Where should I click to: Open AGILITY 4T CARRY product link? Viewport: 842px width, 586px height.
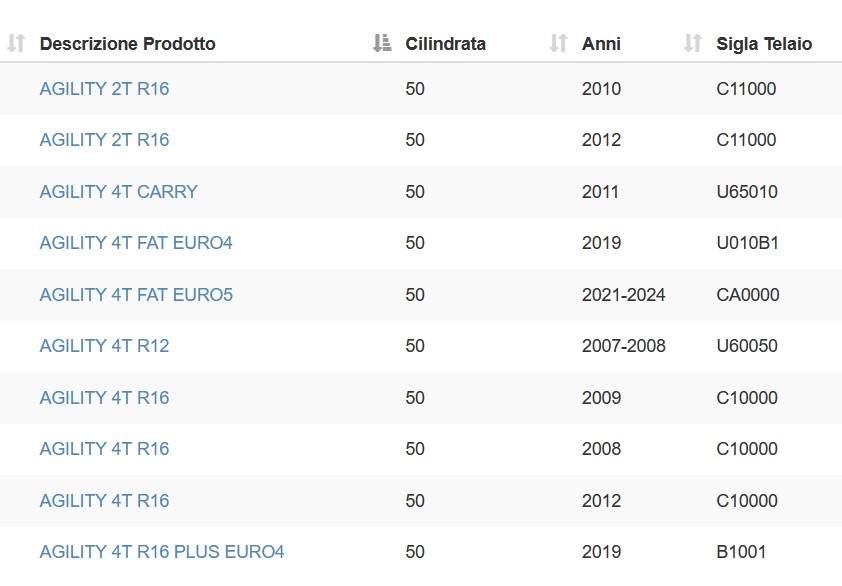(x=119, y=192)
